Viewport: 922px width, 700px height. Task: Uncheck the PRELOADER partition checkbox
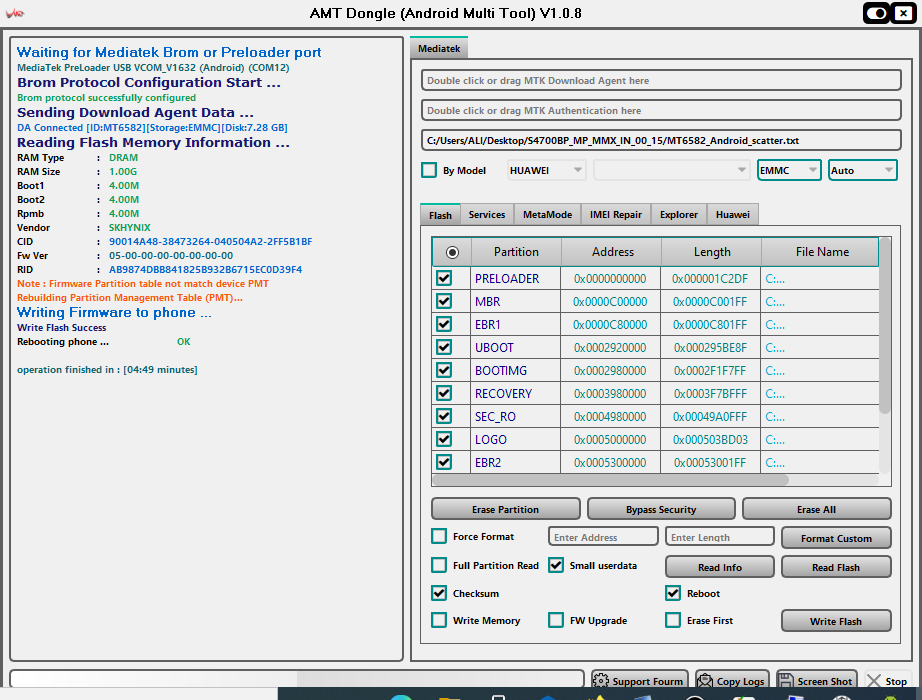[444, 278]
